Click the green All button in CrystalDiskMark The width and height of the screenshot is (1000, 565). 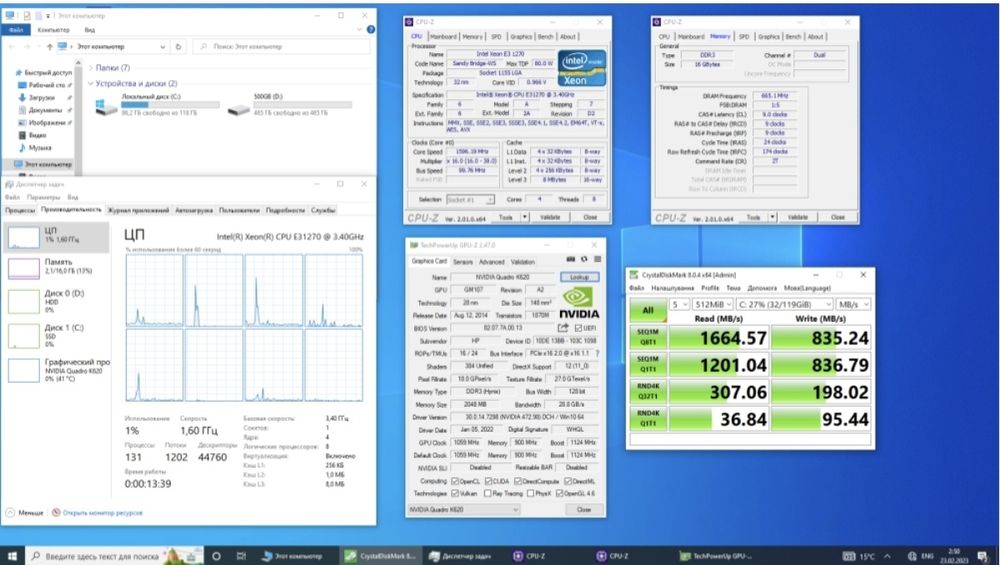648,311
